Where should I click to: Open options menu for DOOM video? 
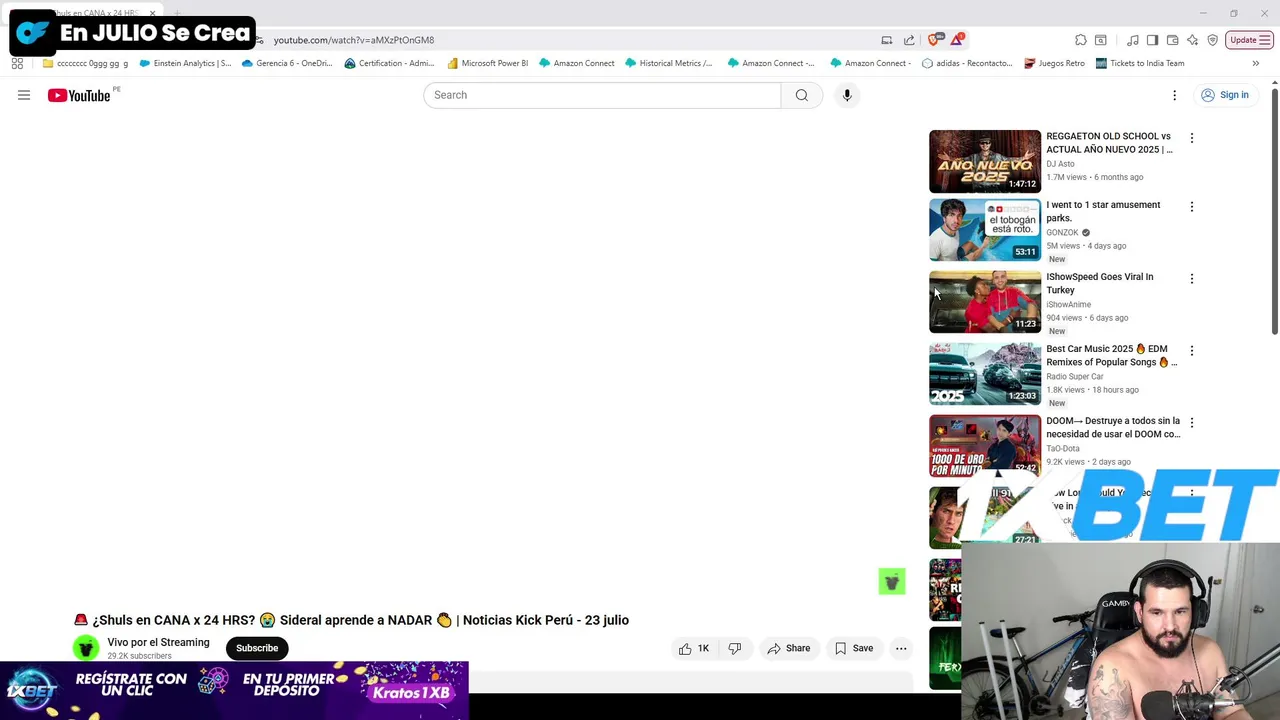1191,423
